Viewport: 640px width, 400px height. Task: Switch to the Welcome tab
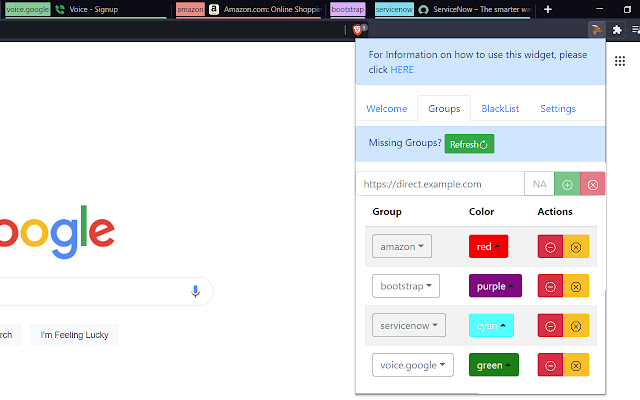click(386, 109)
